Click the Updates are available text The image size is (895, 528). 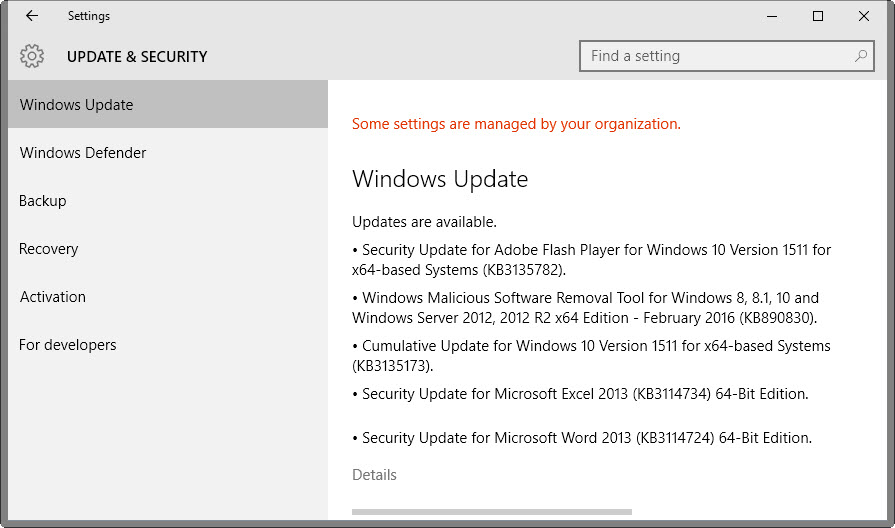click(424, 221)
